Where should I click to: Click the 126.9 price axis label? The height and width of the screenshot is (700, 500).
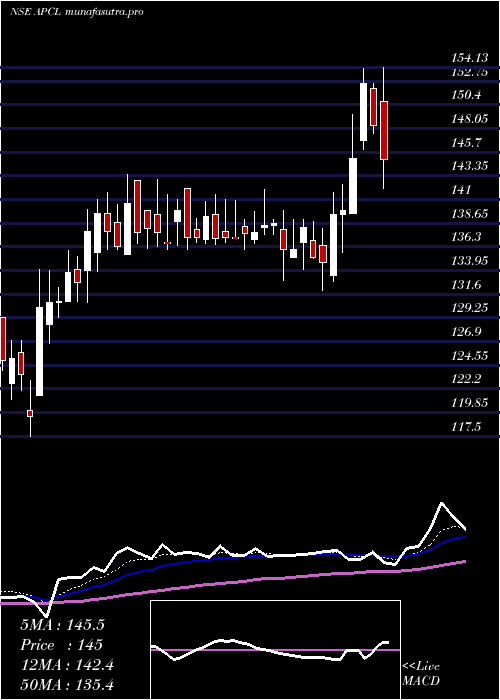pyautogui.click(x=466, y=332)
